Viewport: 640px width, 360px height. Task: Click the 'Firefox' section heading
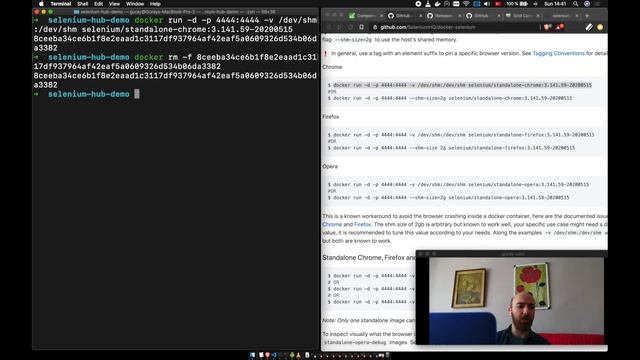pyautogui.click(x=331, y=116)
